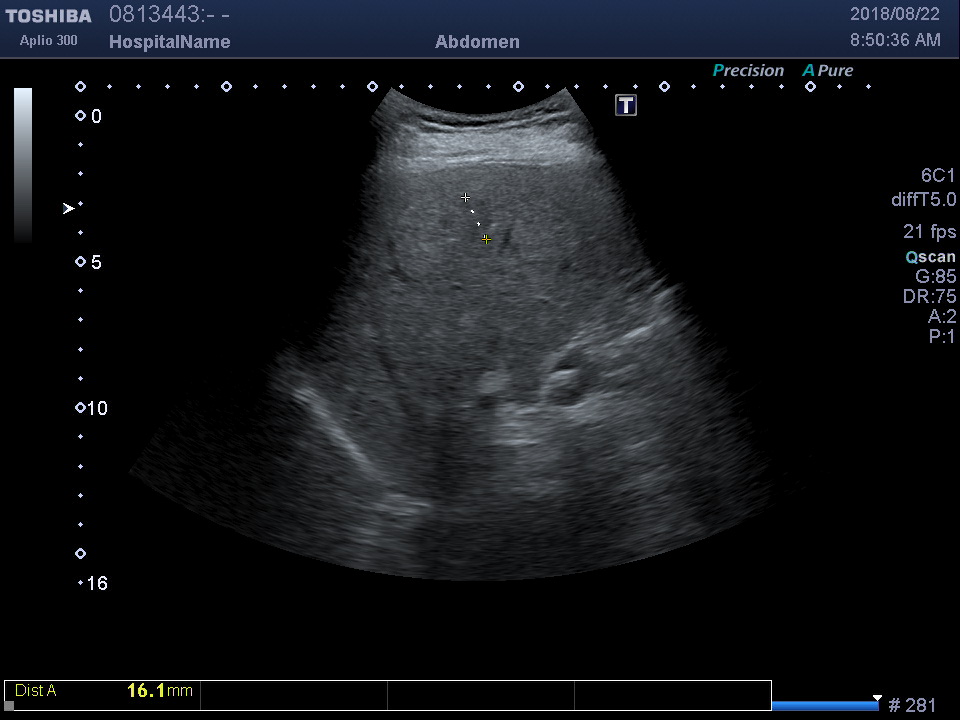
Task: Toggle the APure imaging mode indicator
Action: tap(828, 71)
